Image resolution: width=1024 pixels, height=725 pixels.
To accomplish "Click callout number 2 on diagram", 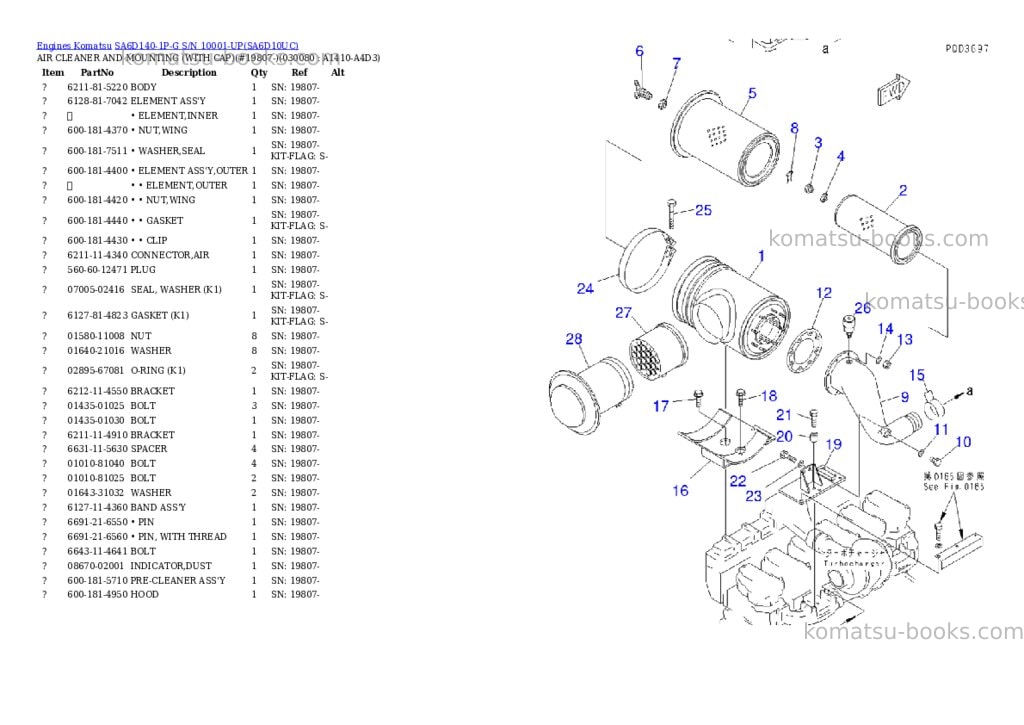I will [903, 190].
